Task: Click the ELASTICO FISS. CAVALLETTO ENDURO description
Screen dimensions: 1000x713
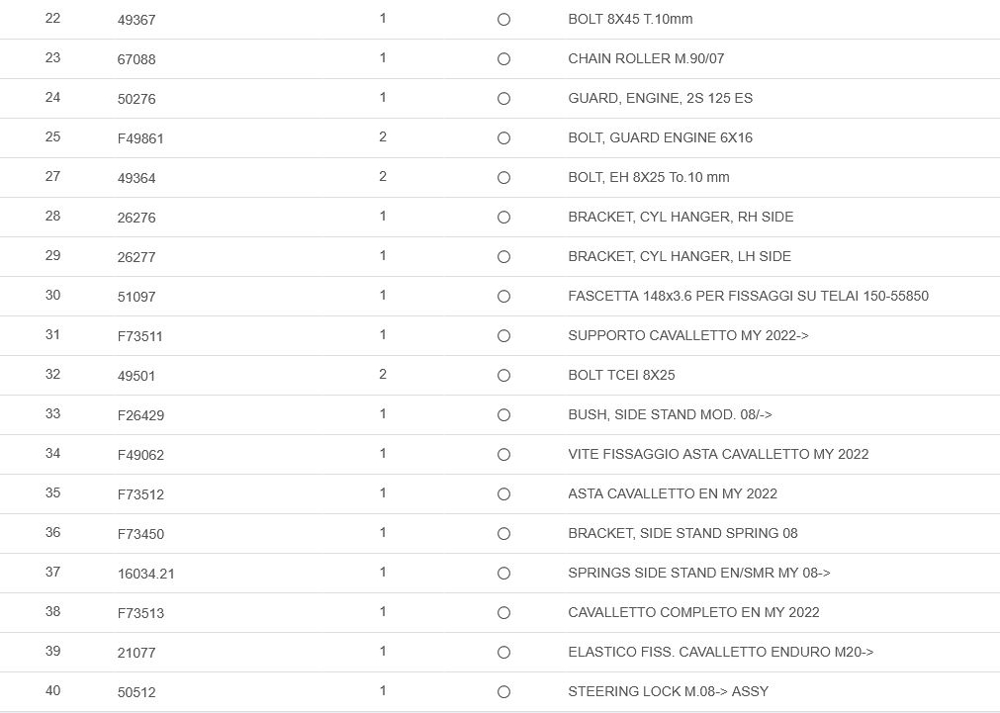Action: pos(720,652)
